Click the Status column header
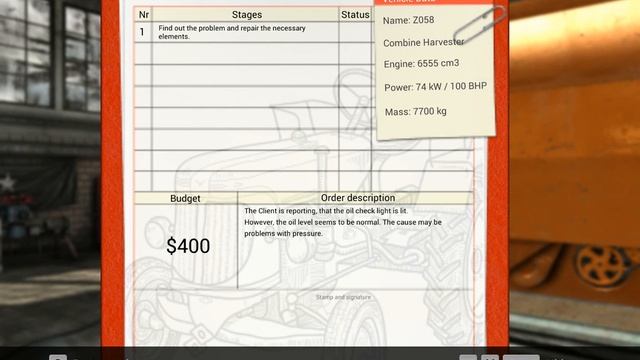The height and width of the screenshot is (360, 640). coord(355,15)
